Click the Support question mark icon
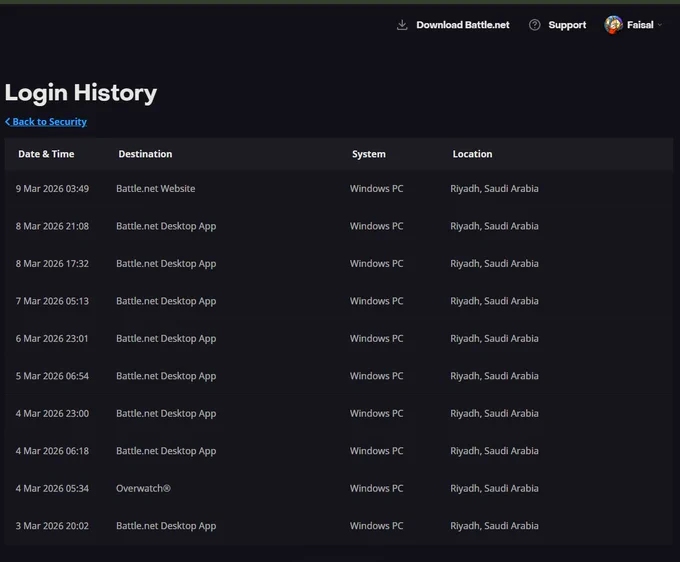This screenshot has width=680, height=562. [x=534, y=25]
